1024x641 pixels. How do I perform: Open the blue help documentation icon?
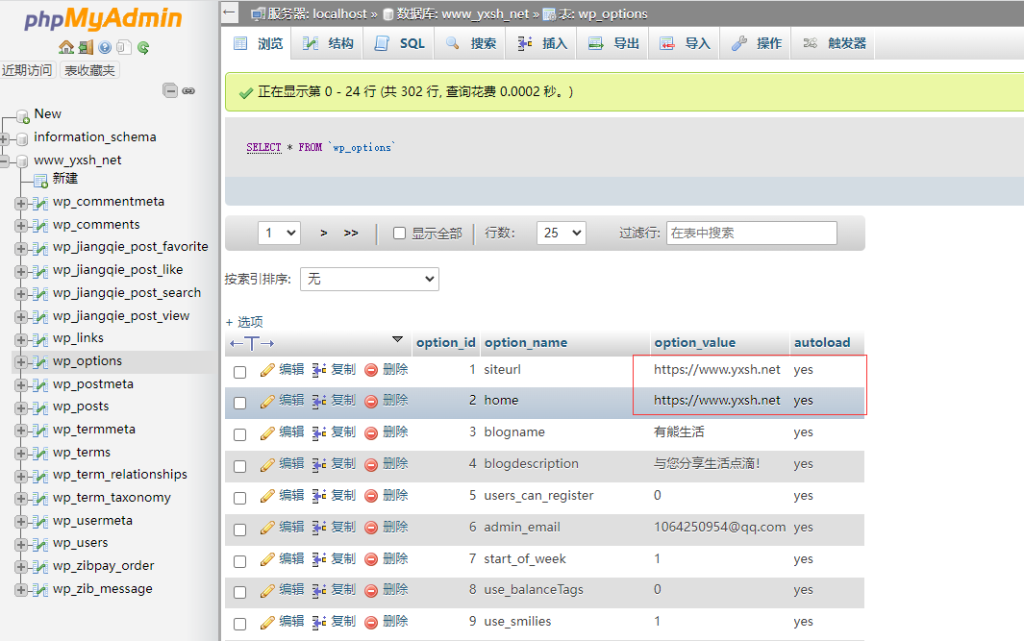pyautogui.click(x=104, y=47)
